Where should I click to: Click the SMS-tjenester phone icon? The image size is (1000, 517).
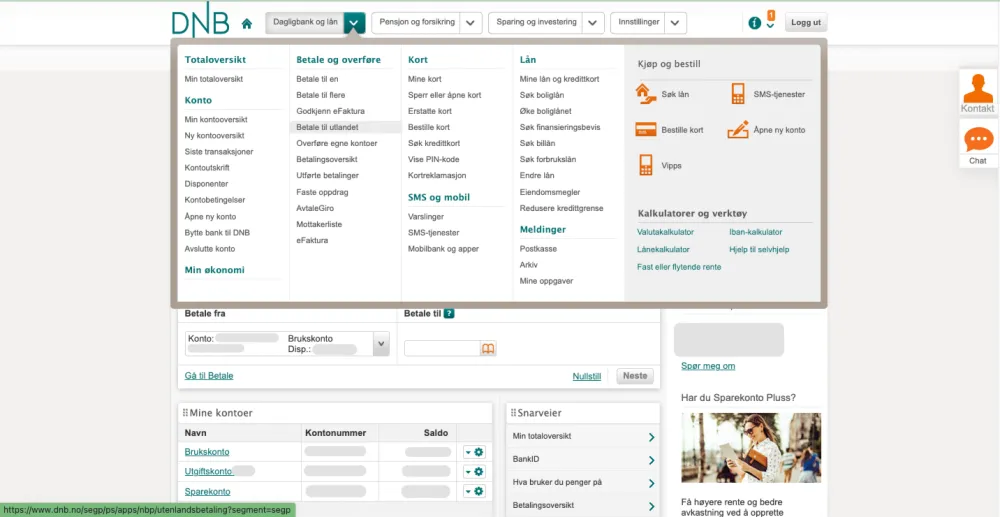[738, 94]
